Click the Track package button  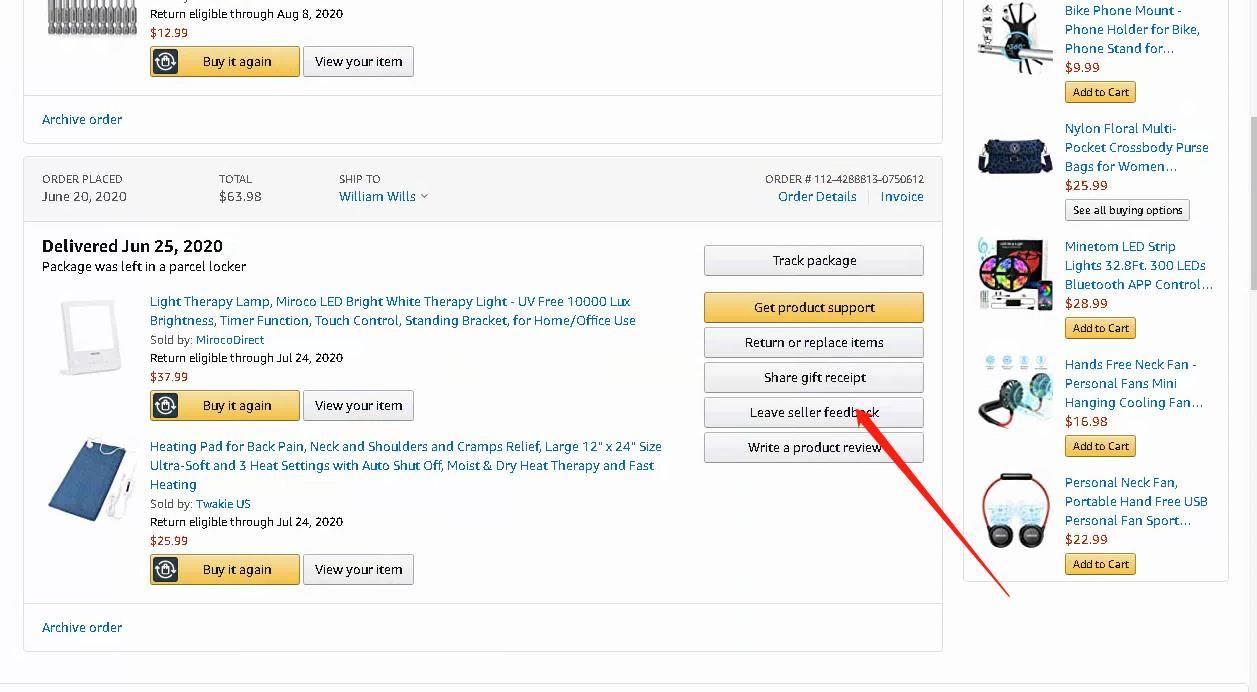click(814, 261)
